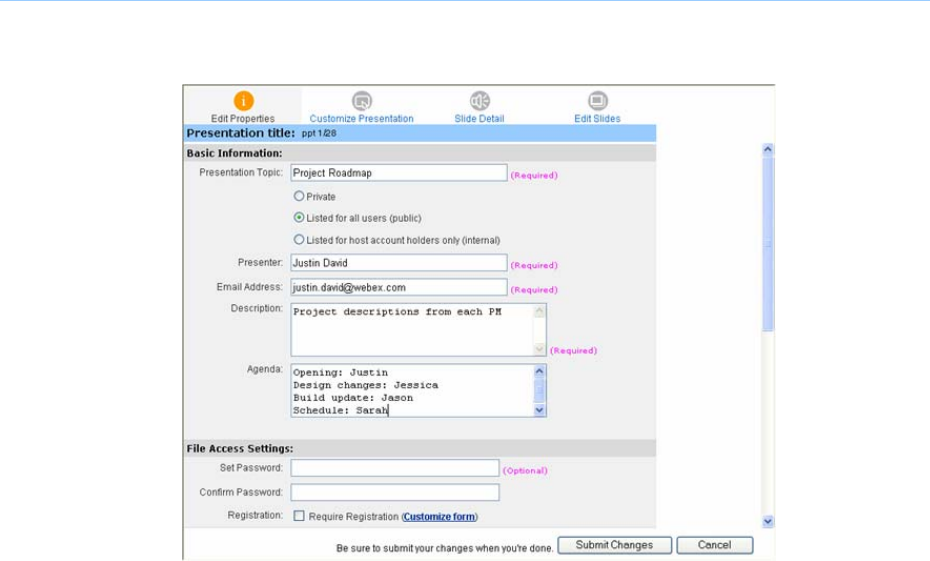
Task: Enable the Require Registration checkbox
Action: click(x=299, y=516)
